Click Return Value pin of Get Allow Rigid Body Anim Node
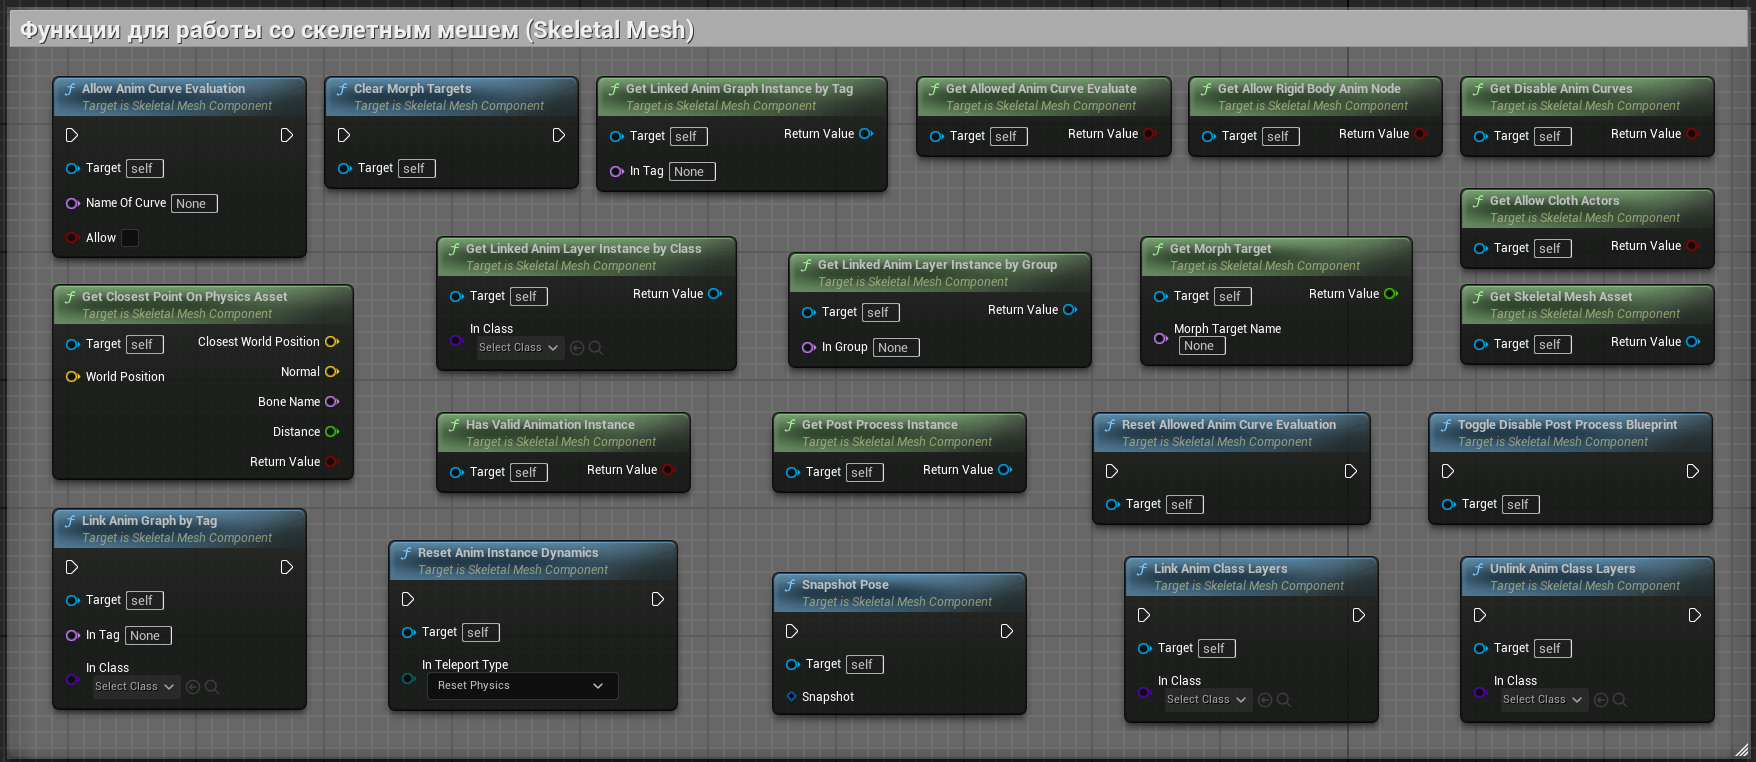Image resolution: width=1756 pixels, height=762 pixels. click(x=1421, y=133)
